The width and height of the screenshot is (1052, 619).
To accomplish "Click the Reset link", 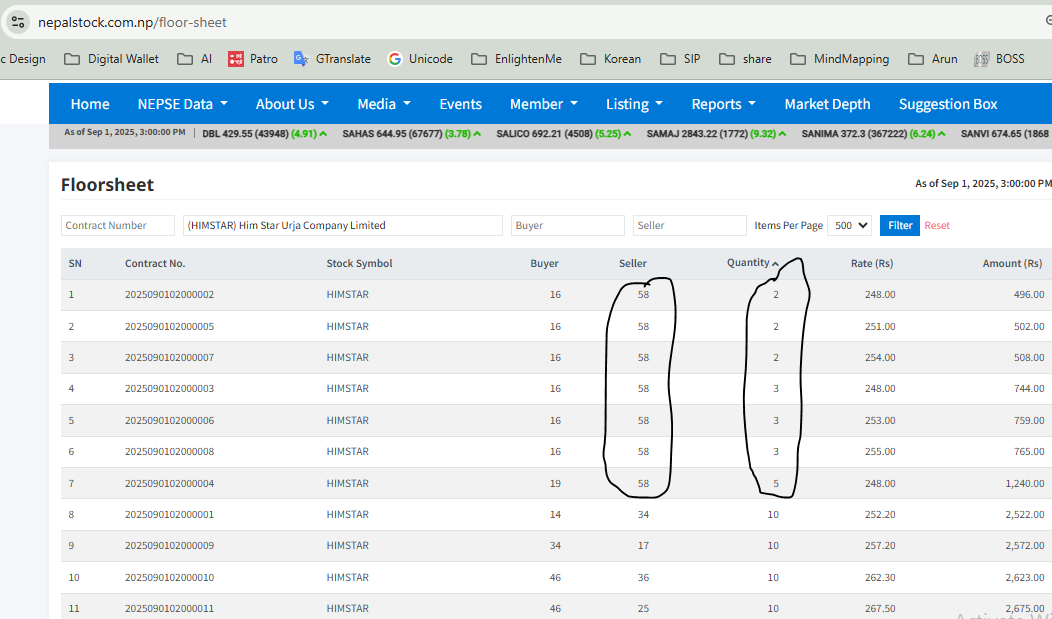I will [x=937, y=225].
